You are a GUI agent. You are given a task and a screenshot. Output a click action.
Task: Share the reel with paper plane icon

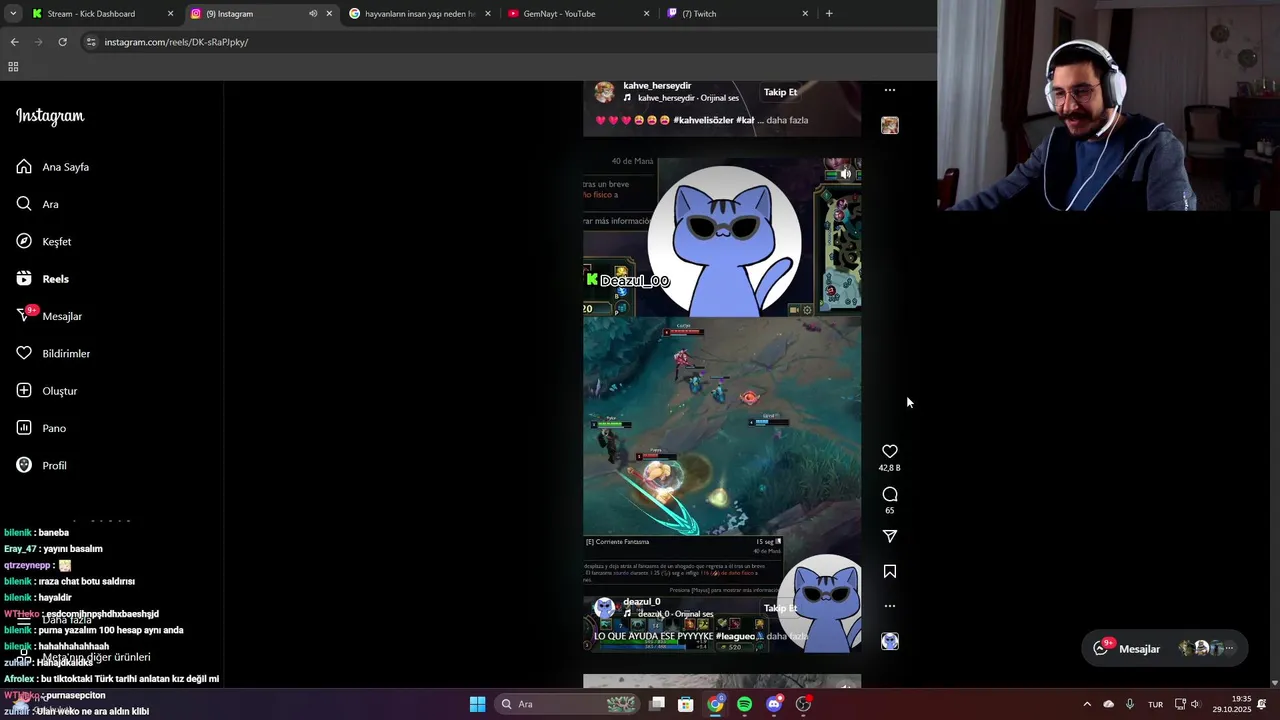click(x=889, y=536)
